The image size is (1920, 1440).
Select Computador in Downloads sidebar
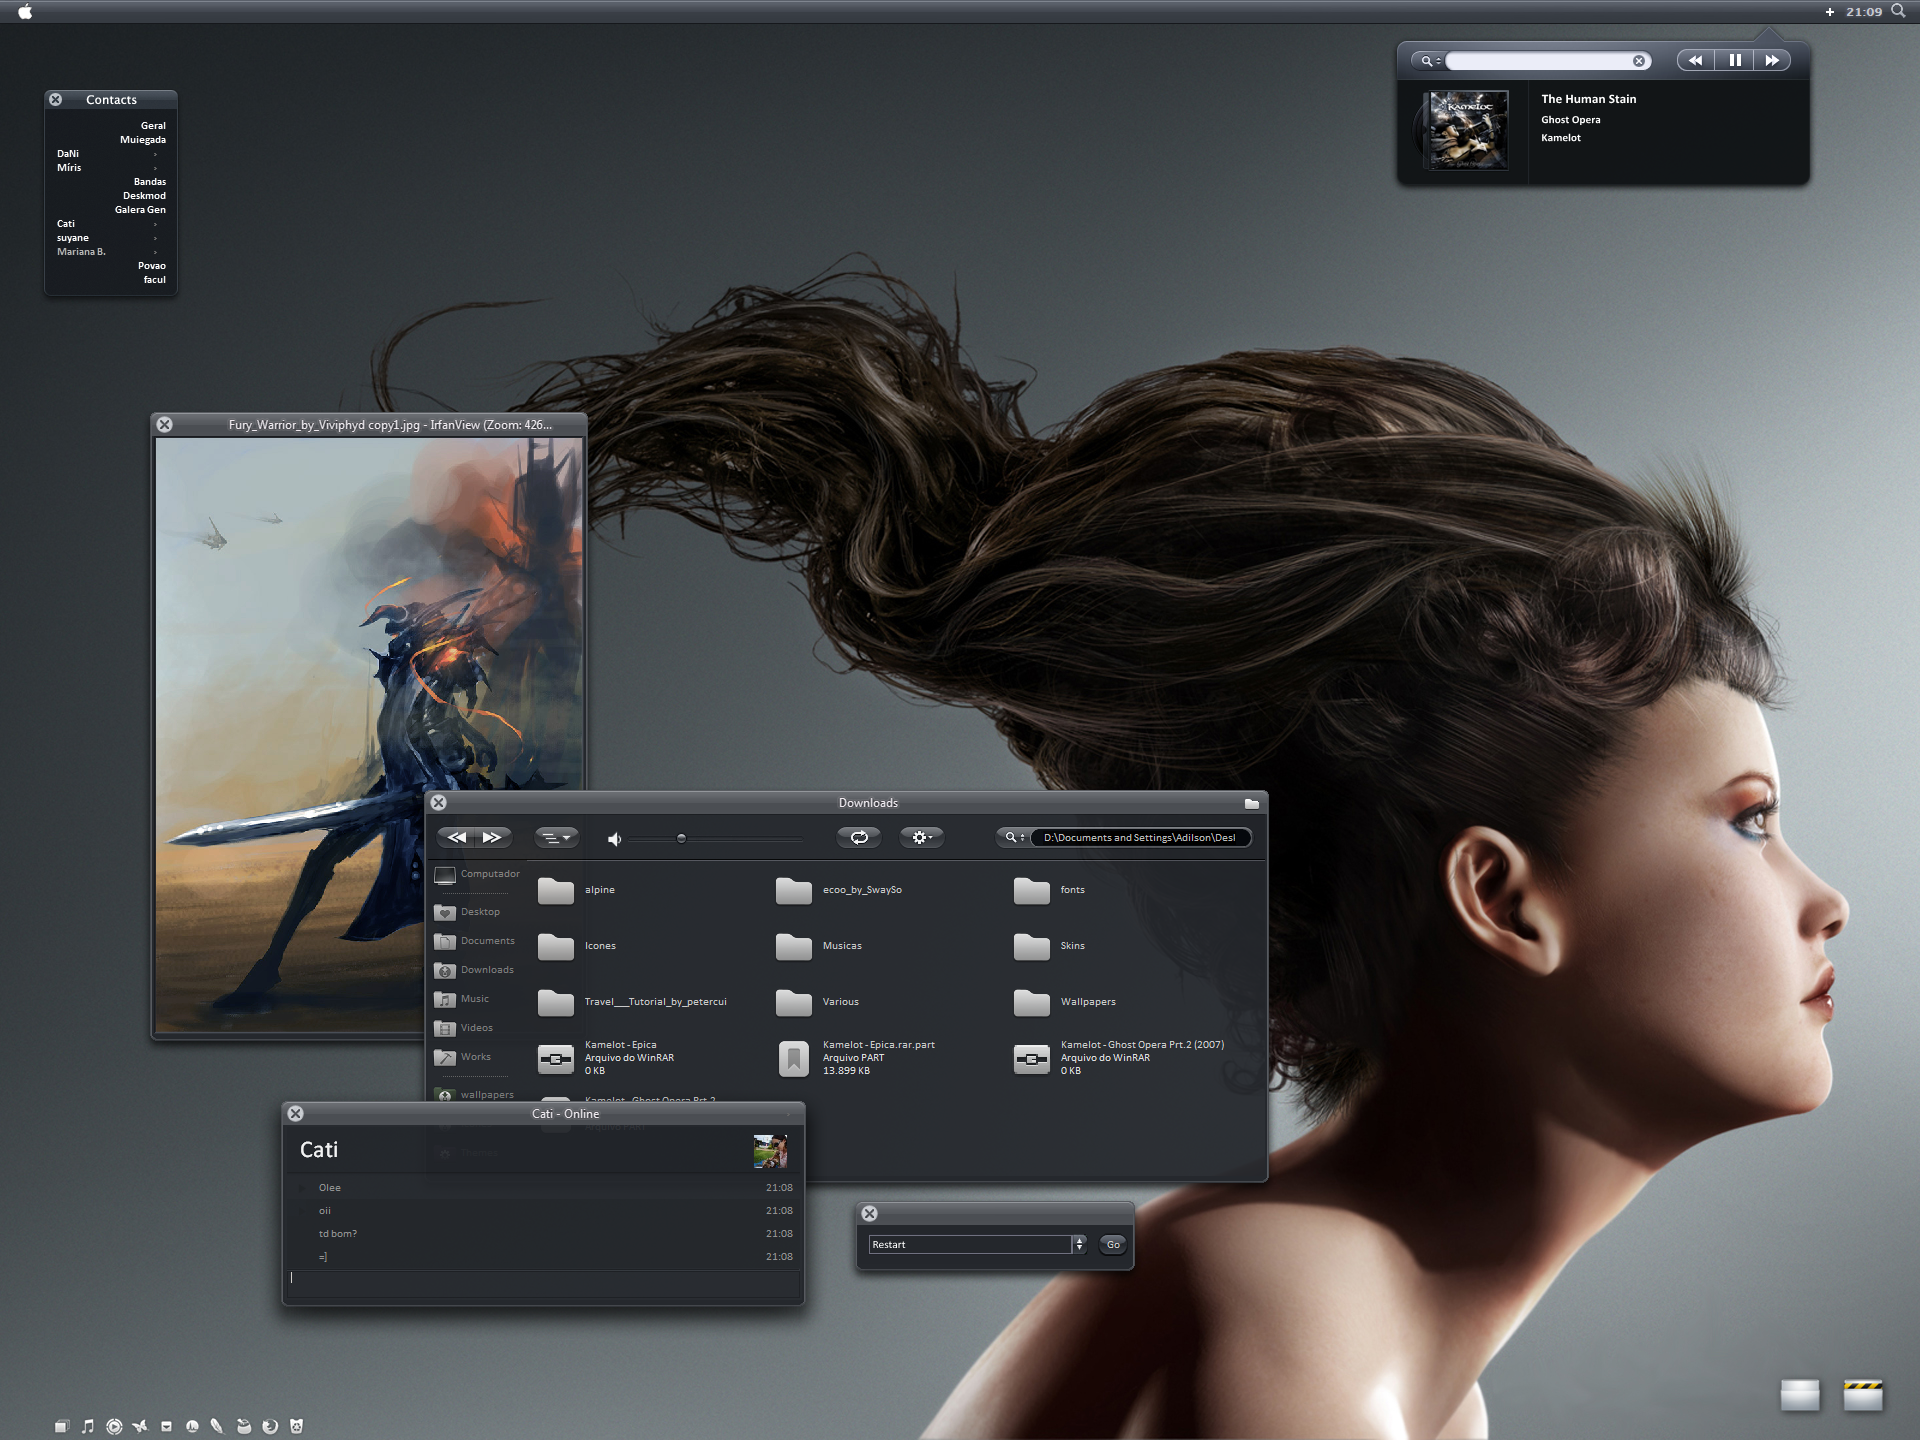click(x=478, y=875)
